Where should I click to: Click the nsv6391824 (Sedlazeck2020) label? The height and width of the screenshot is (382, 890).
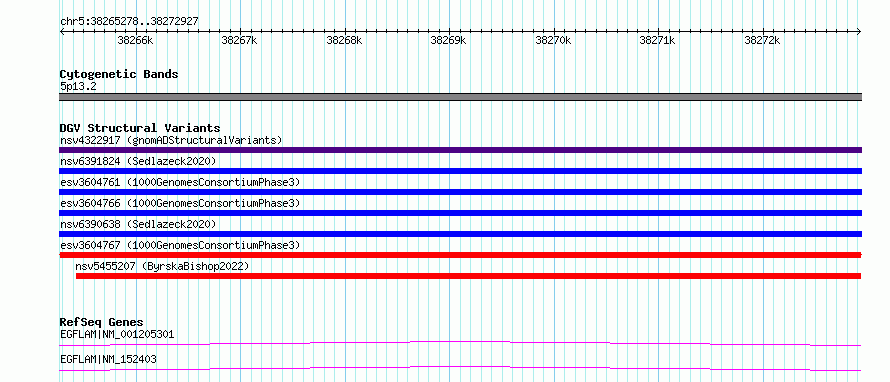pos(138,161)
